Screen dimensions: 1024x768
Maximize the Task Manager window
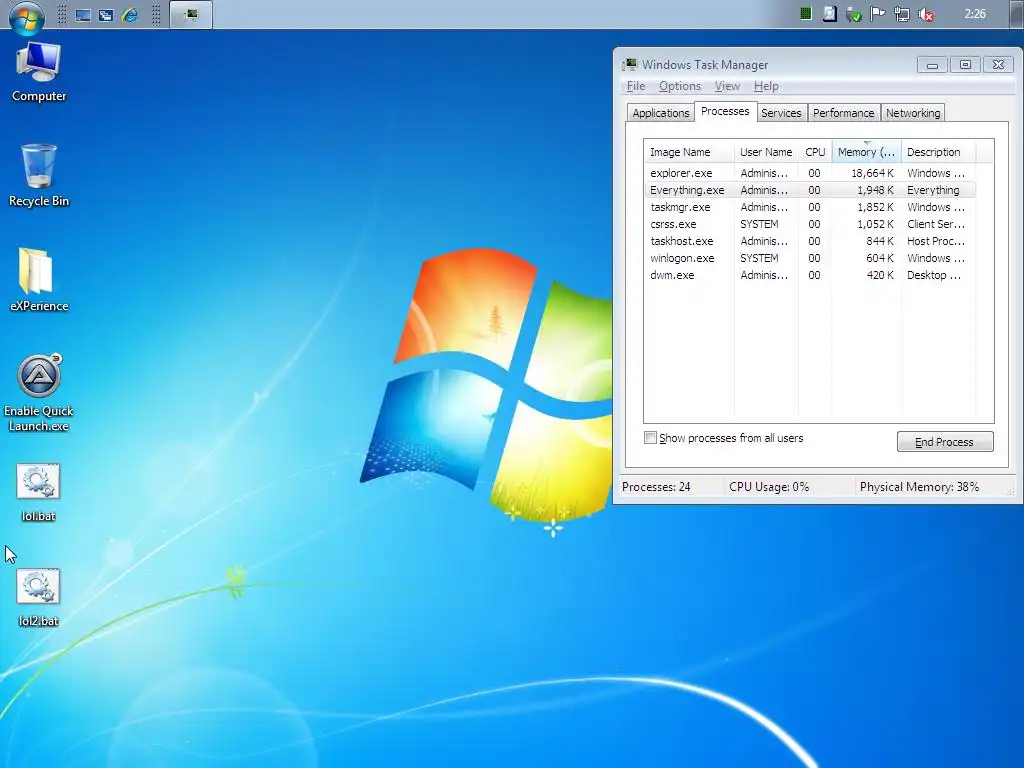pos(965,65)
